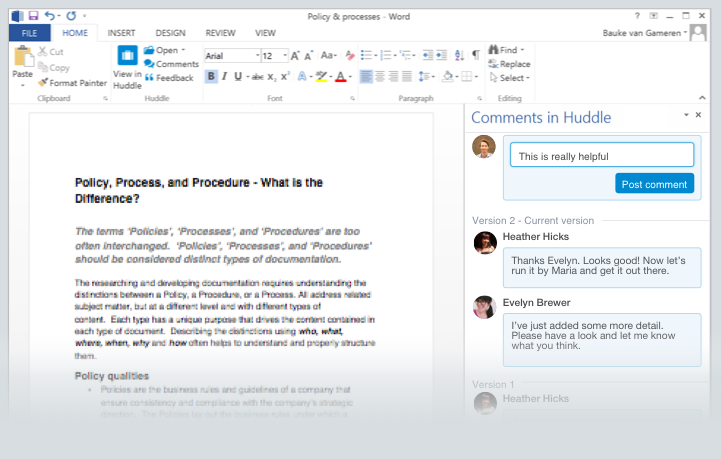Apply subscript formatting
Viewport: 721px width, 459px height.
pos(272,77)
